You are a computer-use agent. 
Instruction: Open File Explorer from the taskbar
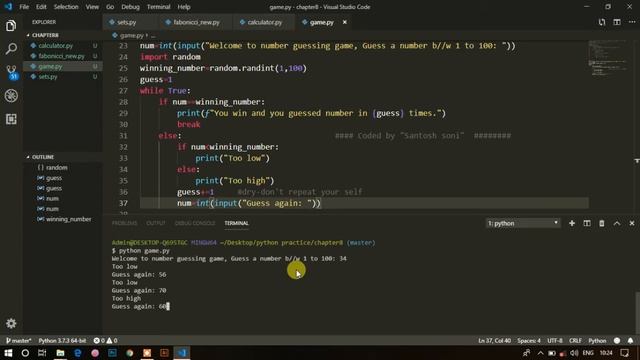(60, 353)
